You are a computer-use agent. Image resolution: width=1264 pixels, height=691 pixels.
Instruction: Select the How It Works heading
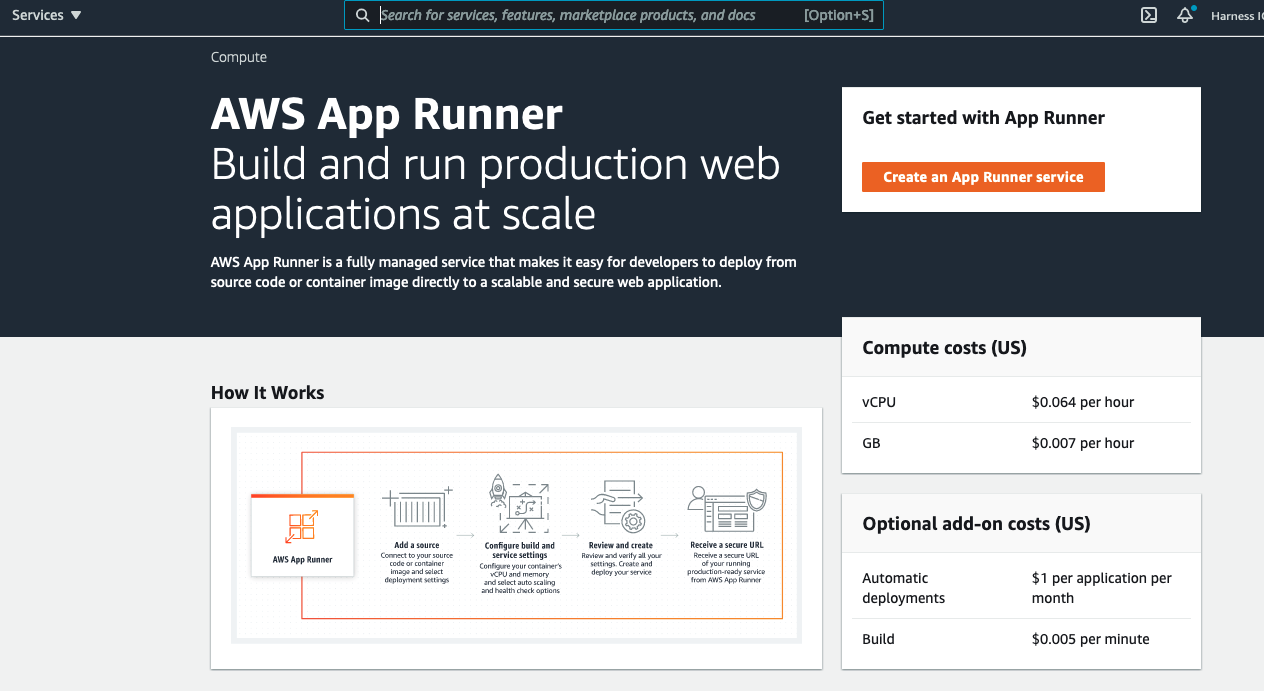[x=267, y=393]
